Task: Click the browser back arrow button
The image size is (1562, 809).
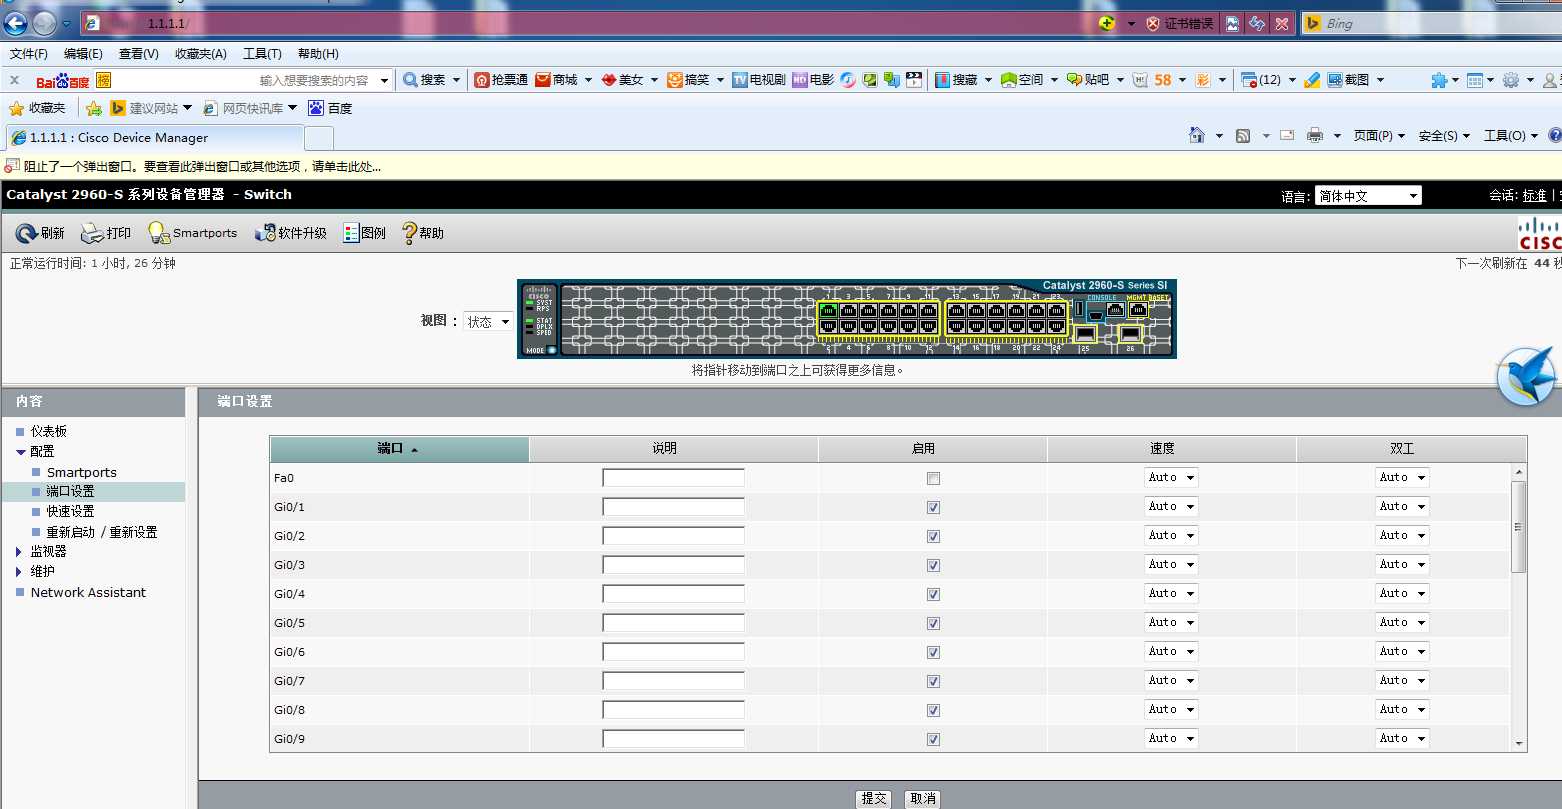Action: click(x=16, y=22)
